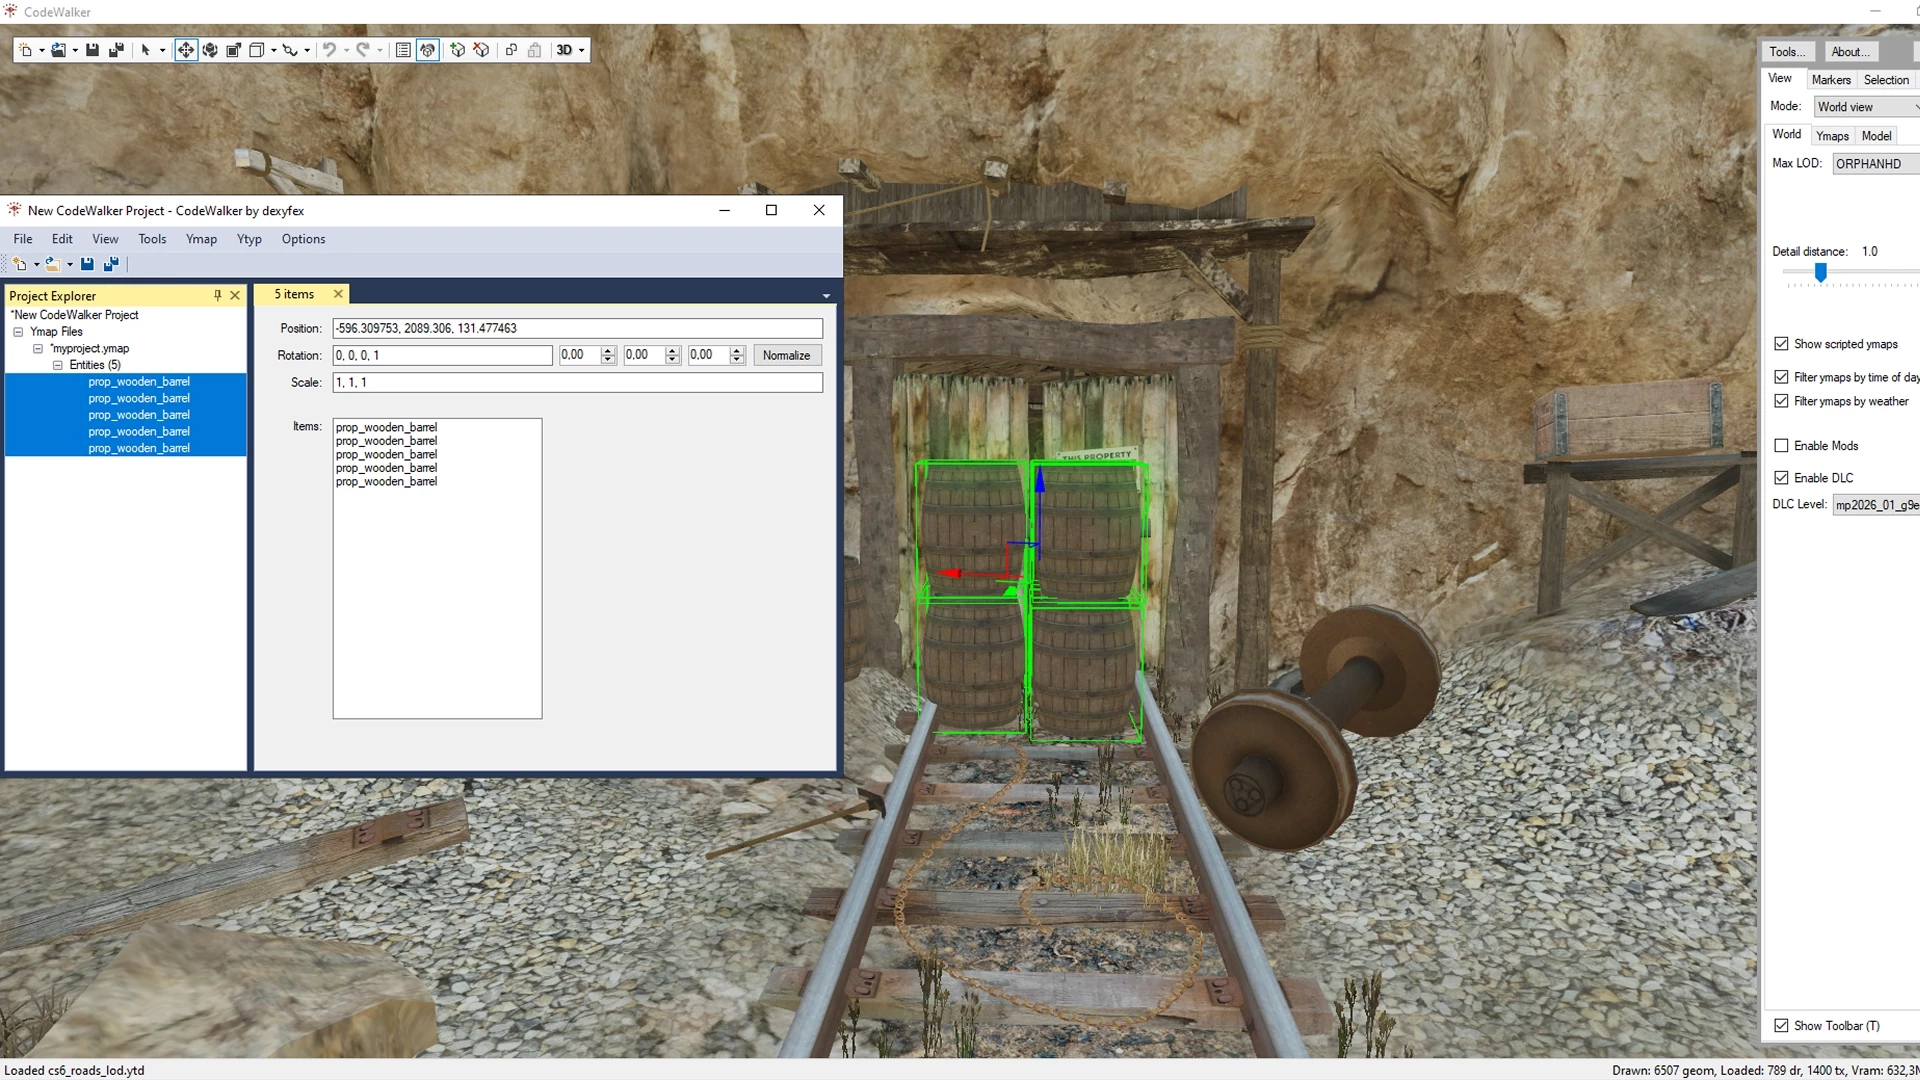
Task: Switch to the Ymaps tab
Action: [1832, 136]
